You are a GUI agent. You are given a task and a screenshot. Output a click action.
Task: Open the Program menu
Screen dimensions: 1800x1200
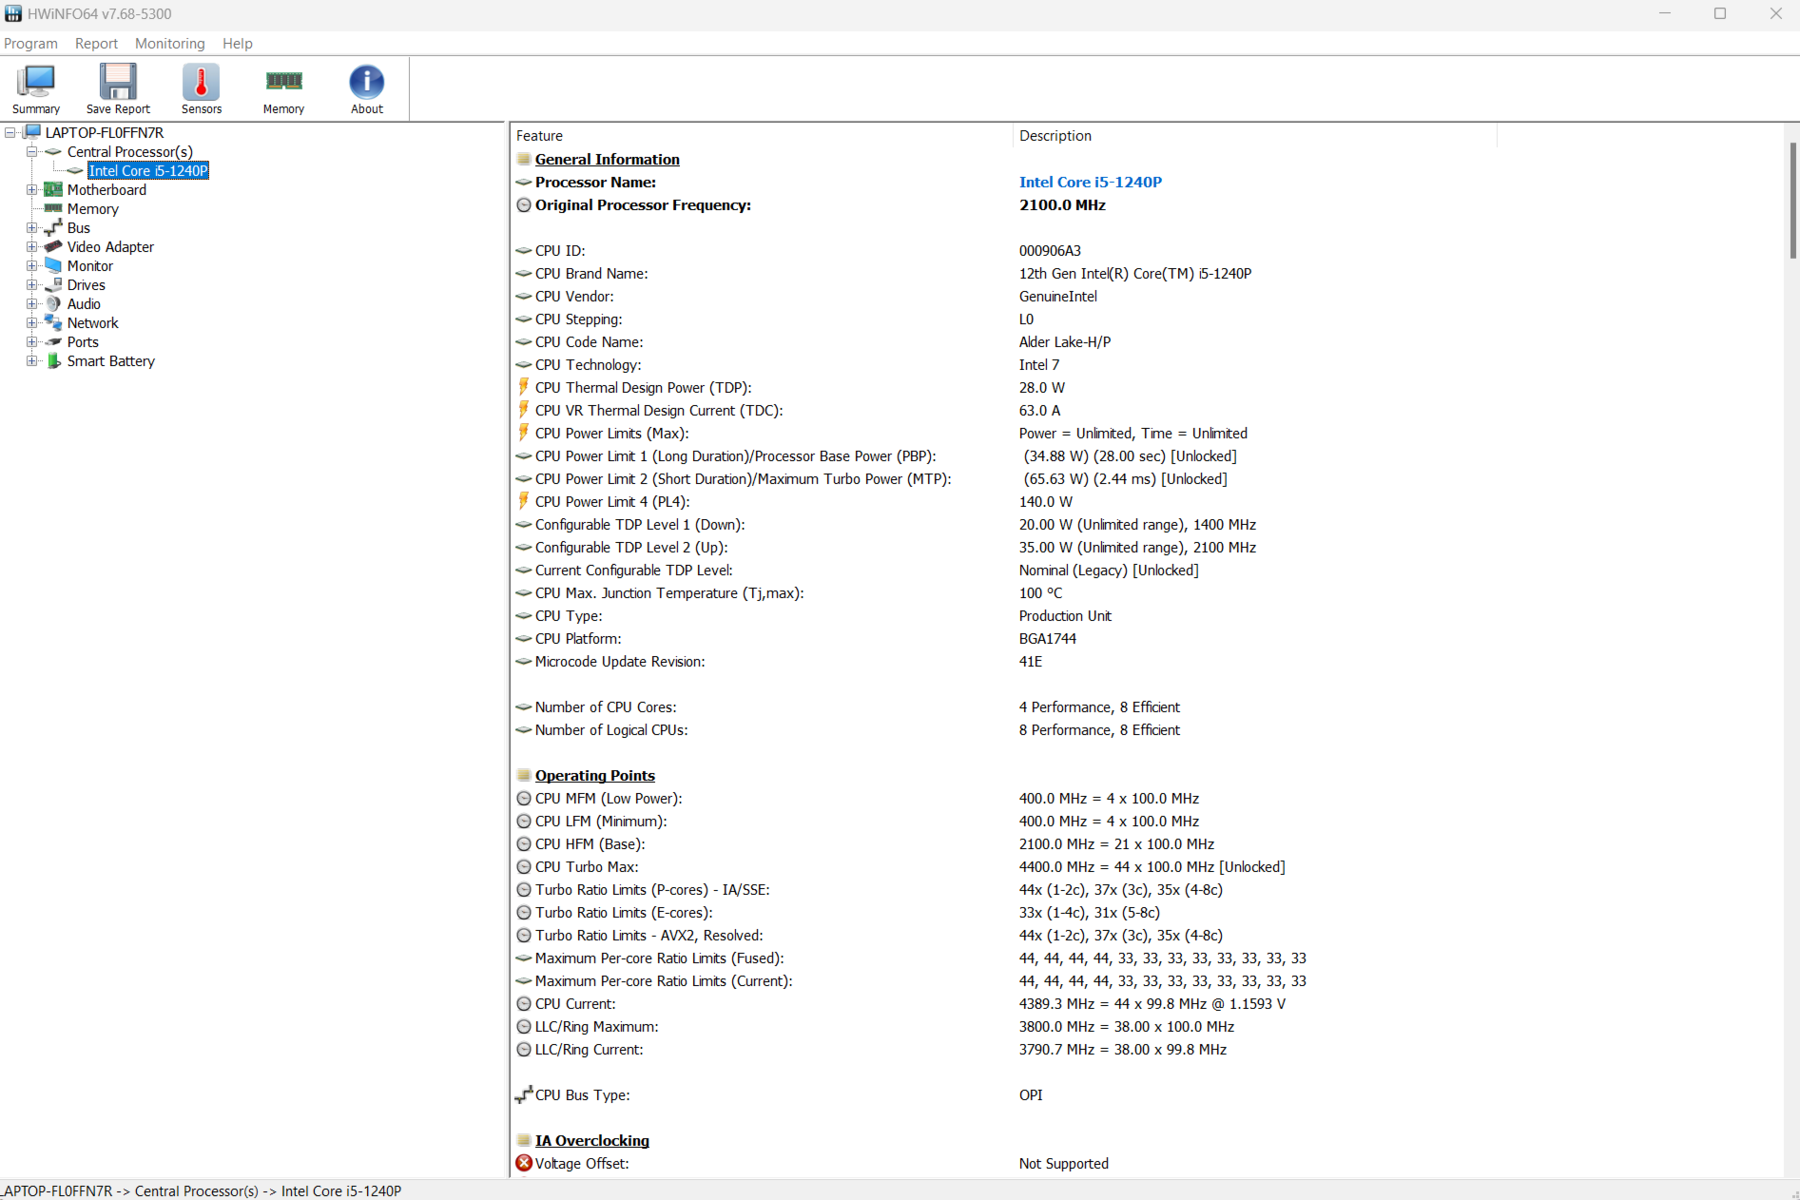(31, 43)
